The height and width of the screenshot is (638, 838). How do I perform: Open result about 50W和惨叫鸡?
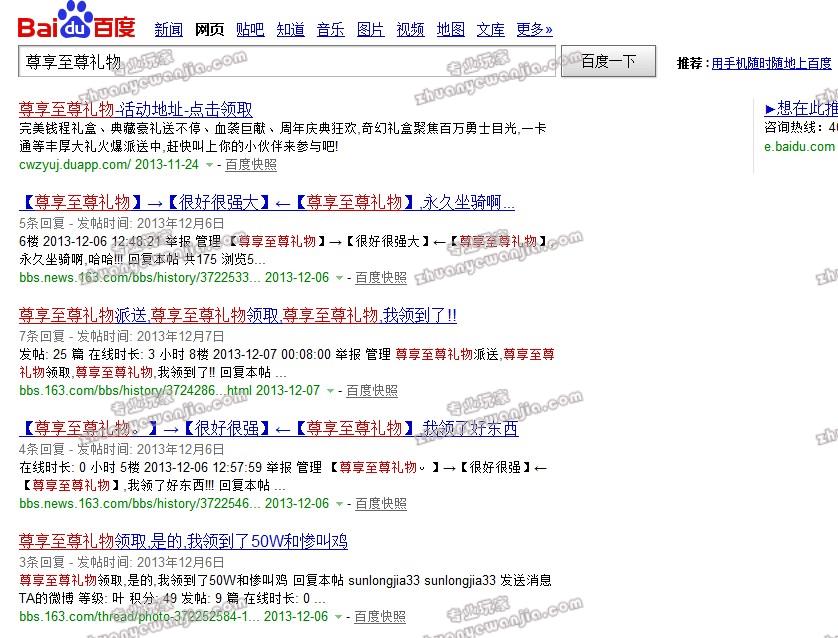[x=183, y=541]
